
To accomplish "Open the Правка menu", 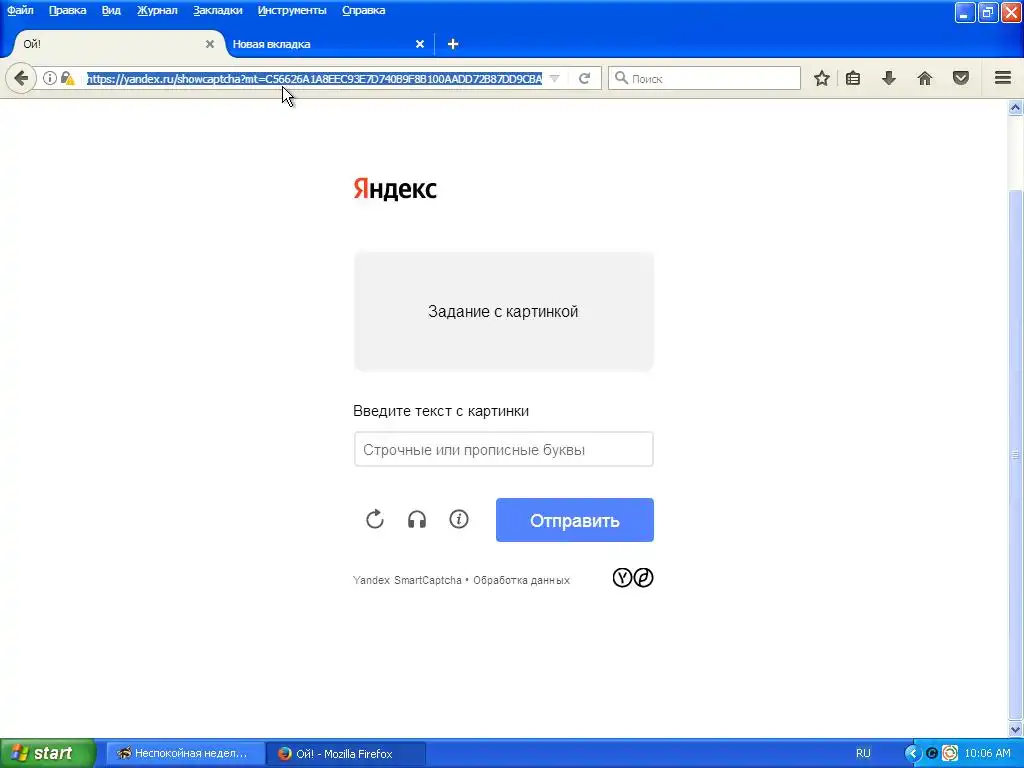I will click(67, 10).
